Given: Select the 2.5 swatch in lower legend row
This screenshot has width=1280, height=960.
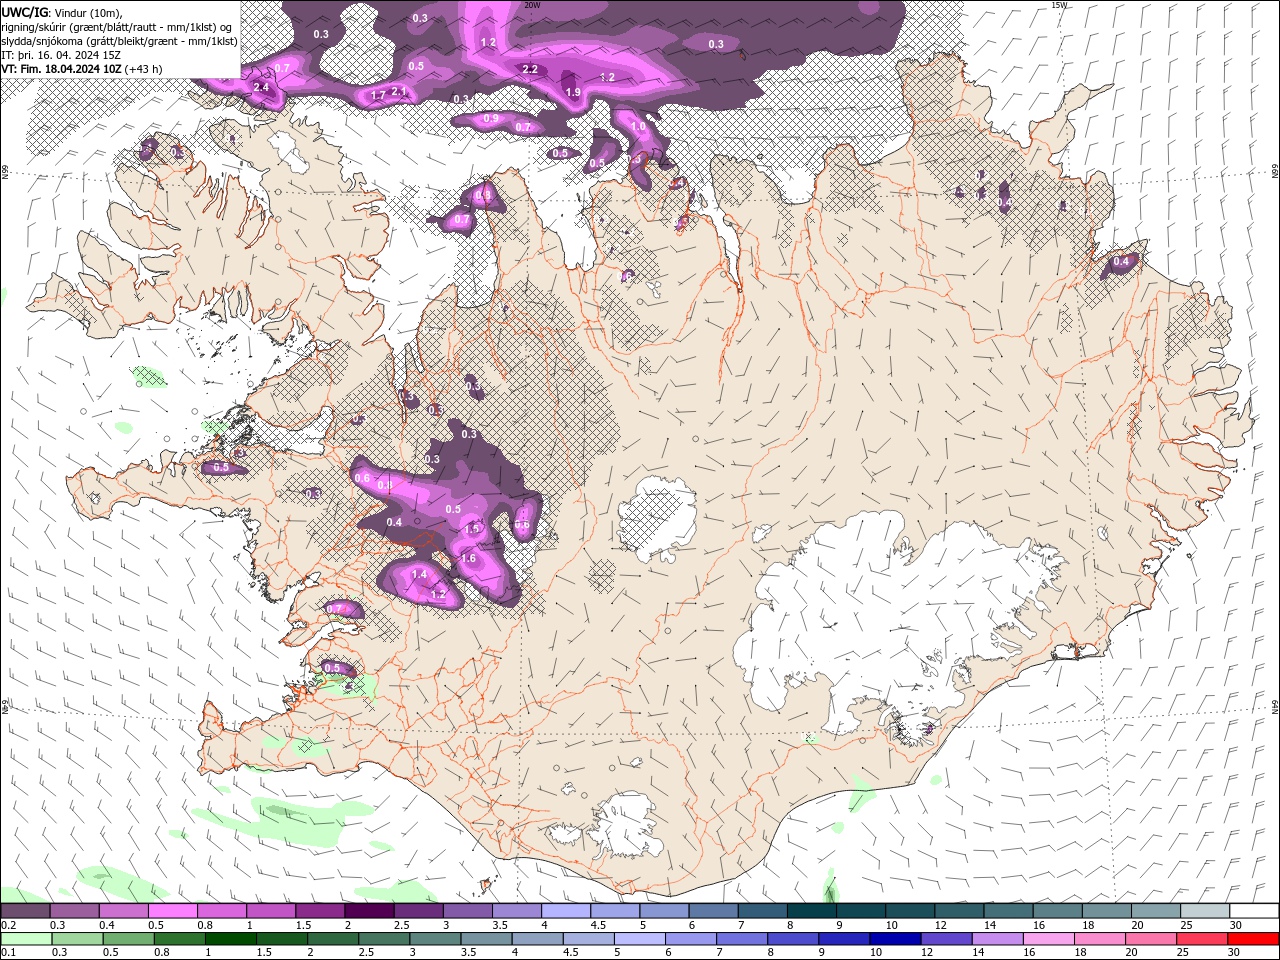Looking at the screenshot, I should click(384, 939).
